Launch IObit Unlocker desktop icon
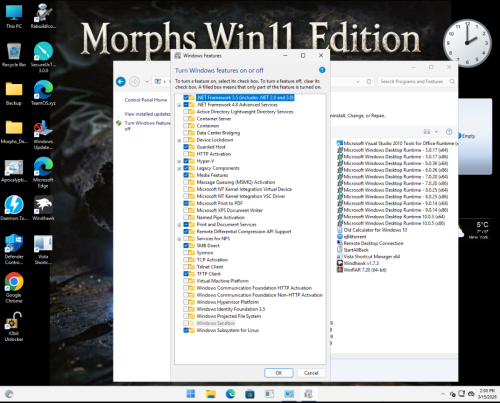This screenshot has width=500, height=403. tap(14, 326)
